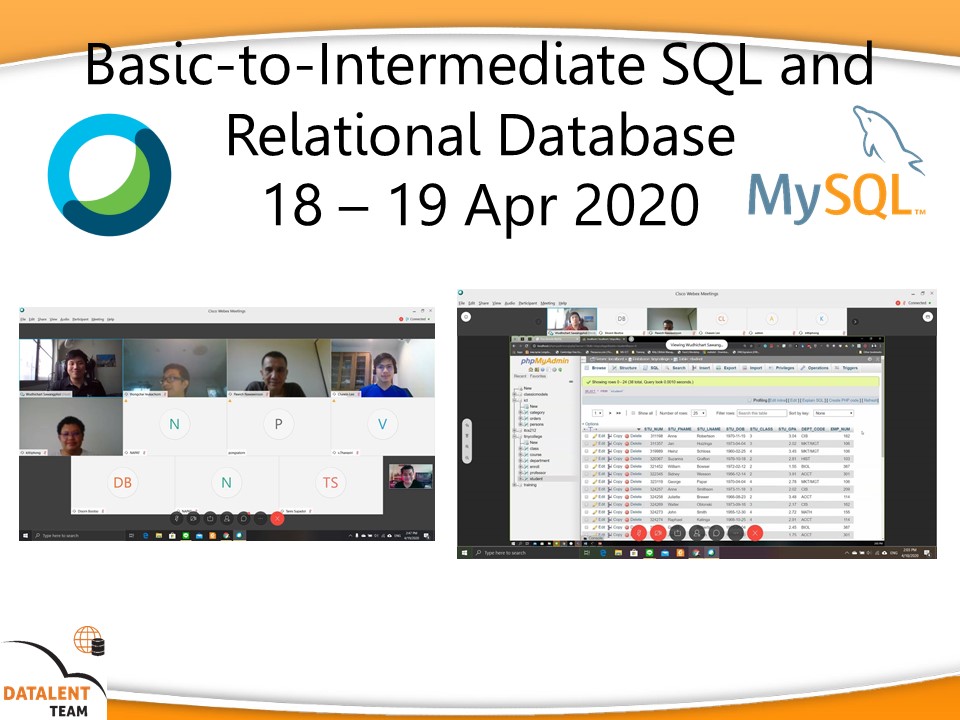The width and height of the screenshot is (960, 720).
Task: Switch to the Structure tab in phpMyAdmin
Action: tap(627, 368)
